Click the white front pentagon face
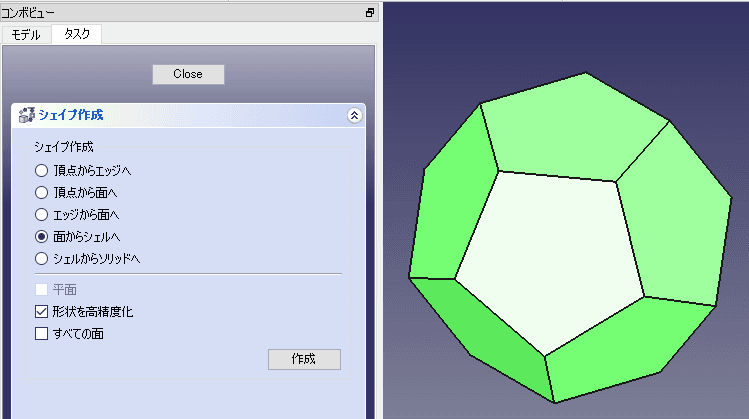Image resolution: width=749 pixels, height=419 pixels. tap(549, 263)
